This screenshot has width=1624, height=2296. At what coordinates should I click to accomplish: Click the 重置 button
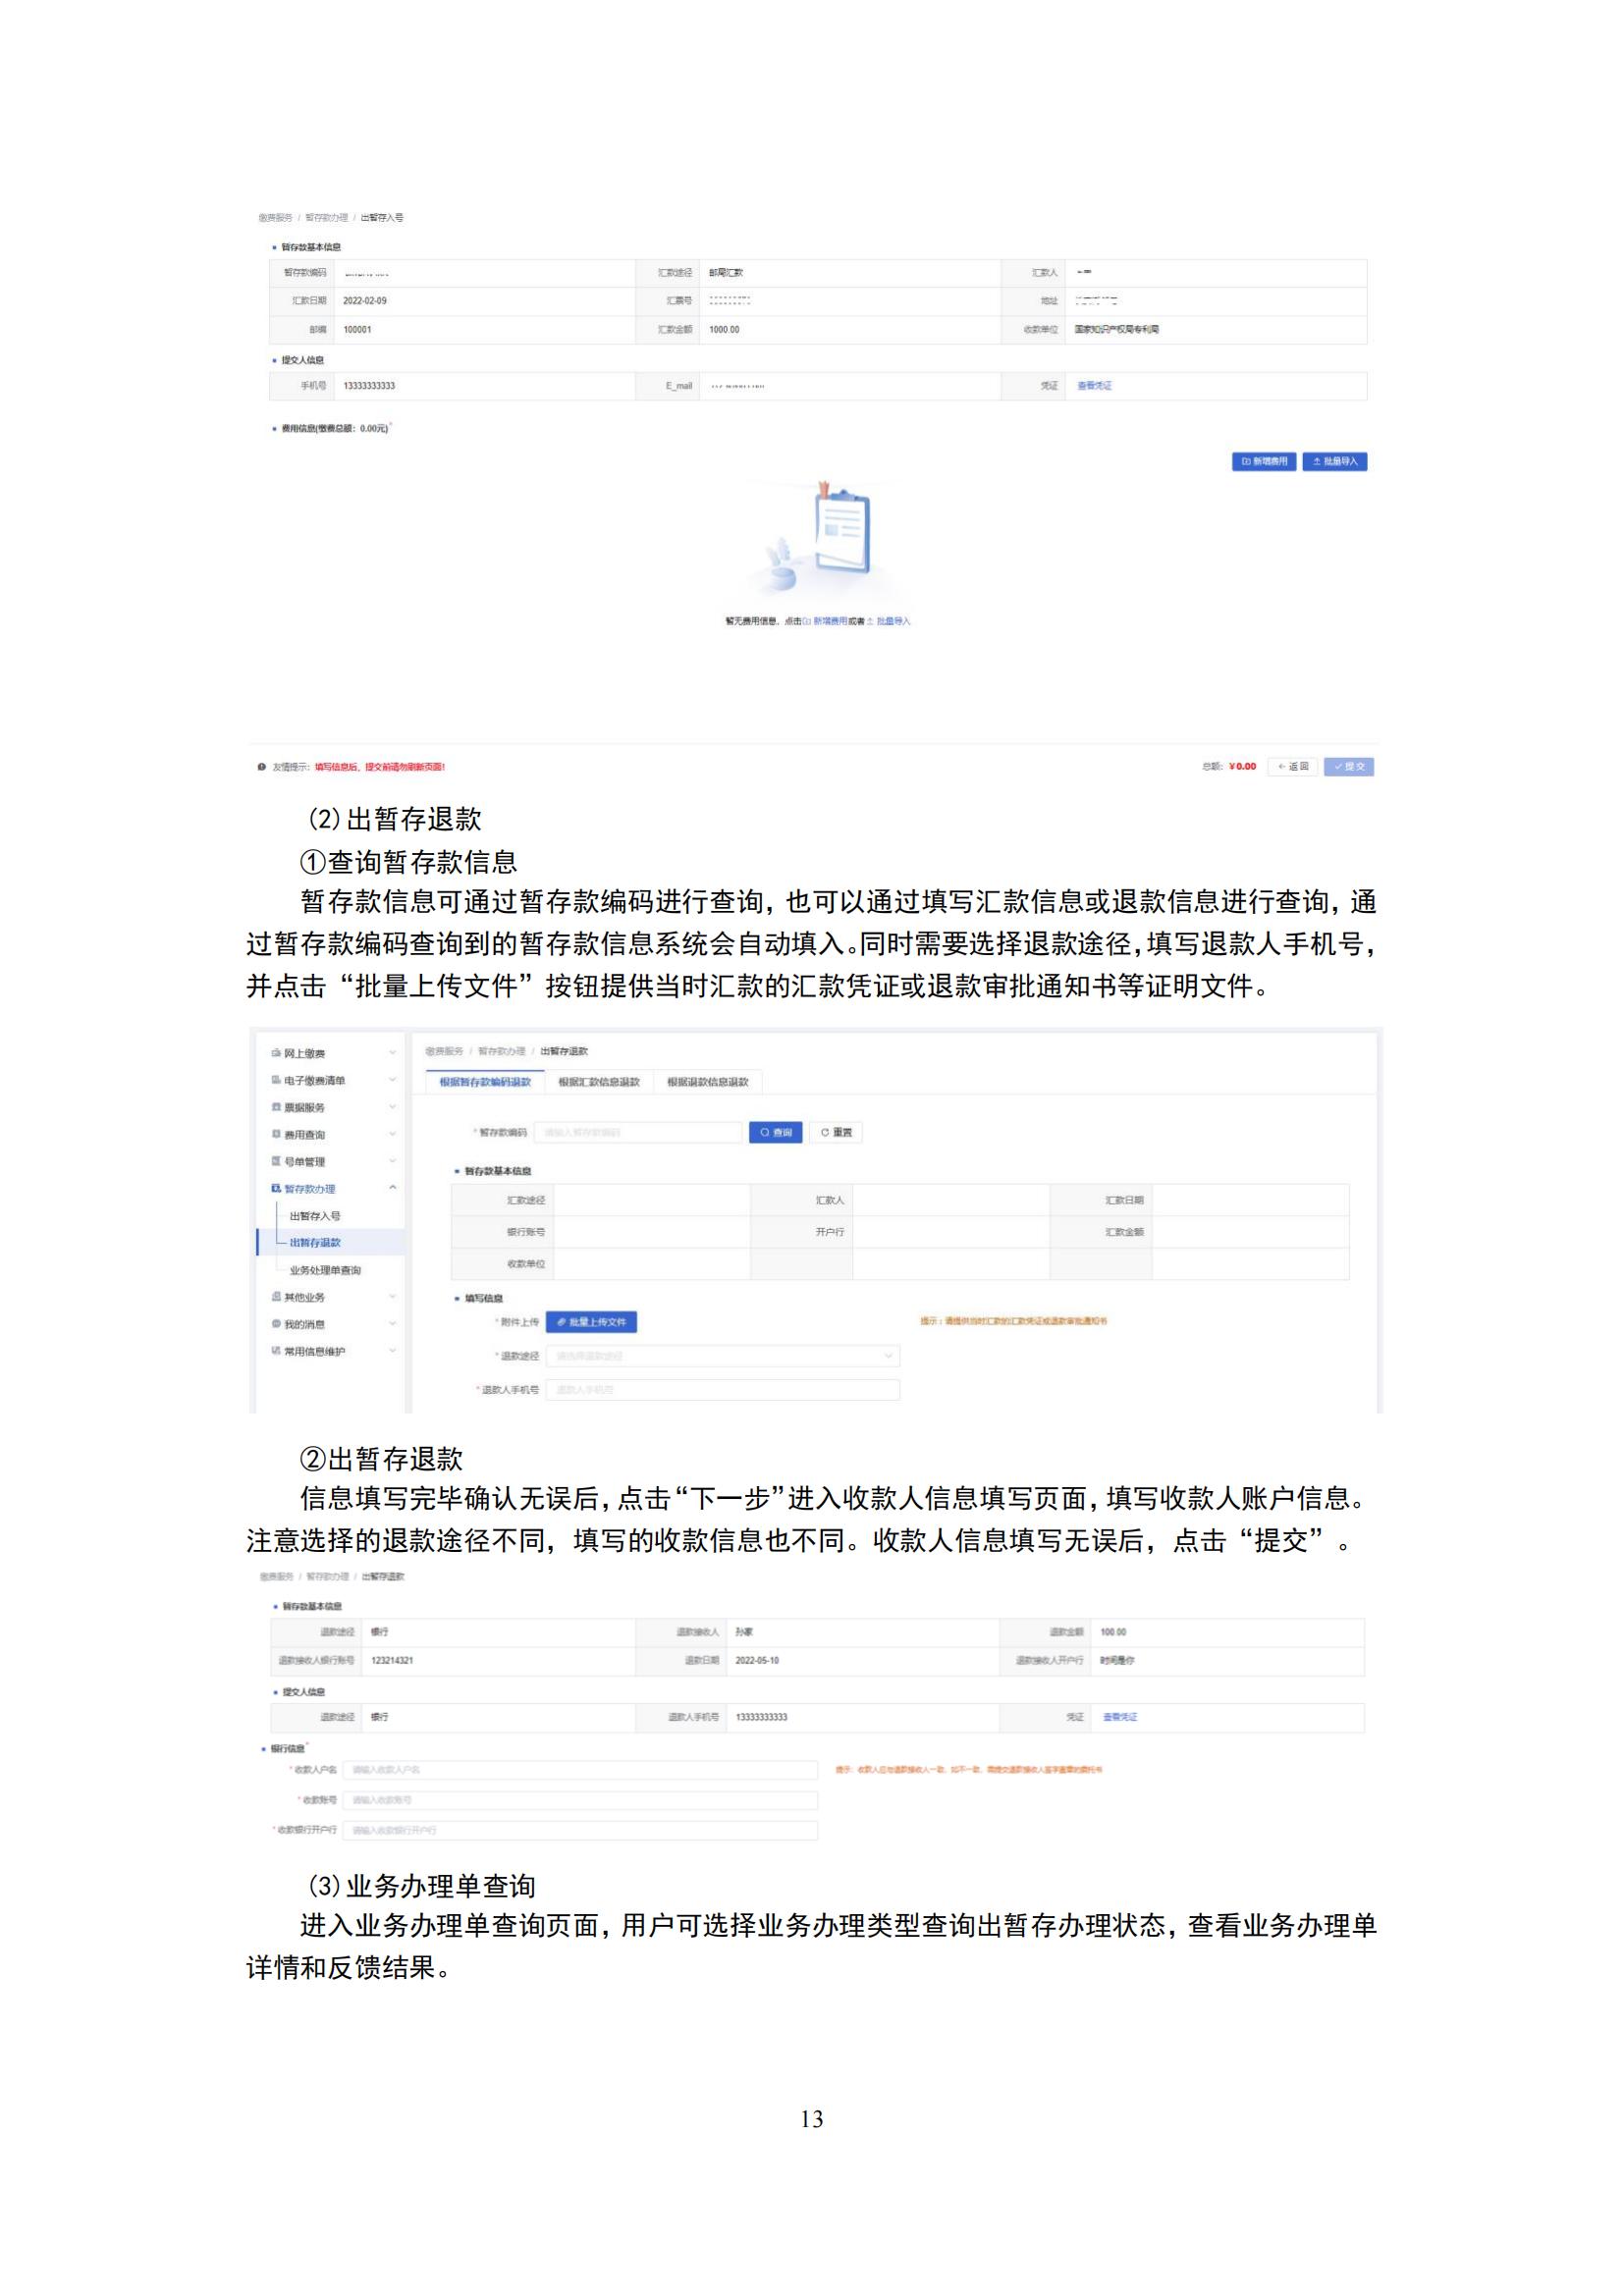tap(836, 1132)
